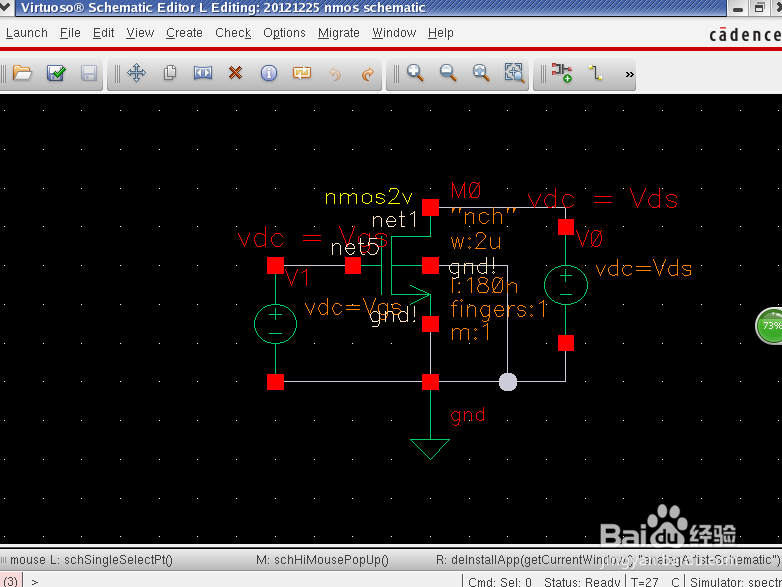Click the l:180n parameter text
The image size is (782, 587).
[484, 286]
